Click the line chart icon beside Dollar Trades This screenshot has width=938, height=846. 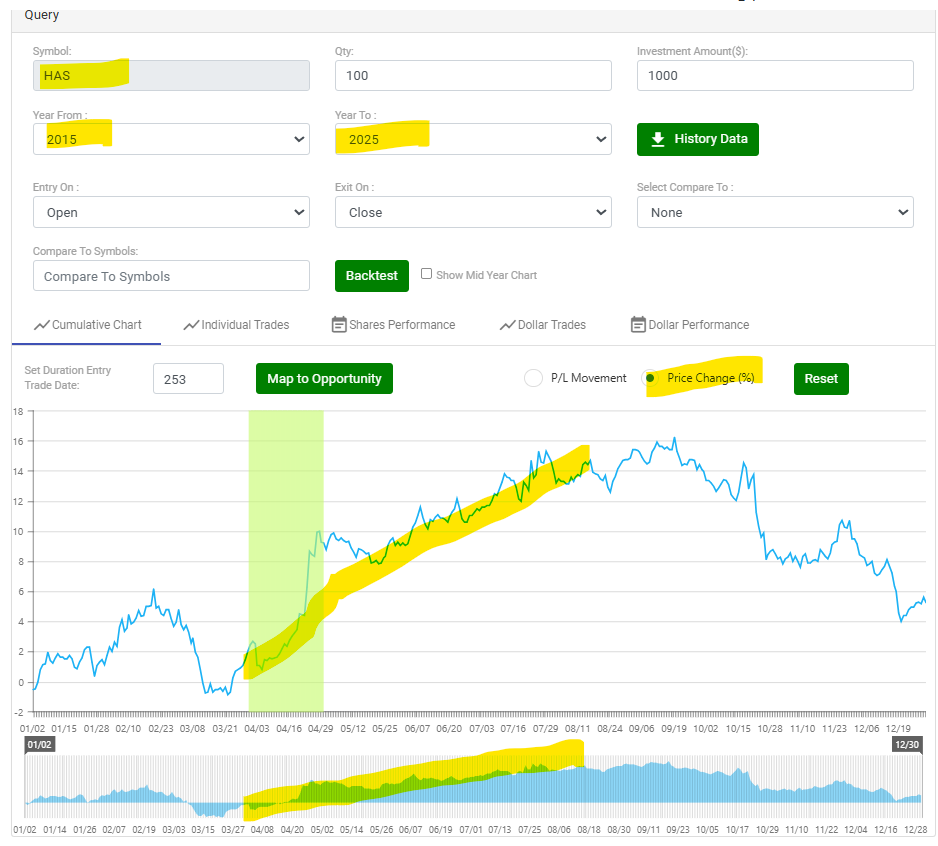[x=508, y=325]
